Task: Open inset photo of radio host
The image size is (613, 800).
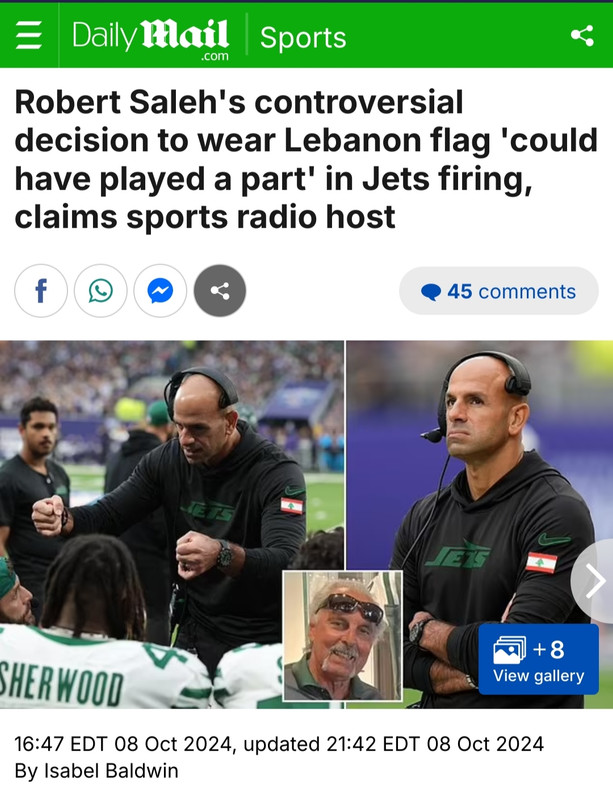Action: click(x=342, y=636)
